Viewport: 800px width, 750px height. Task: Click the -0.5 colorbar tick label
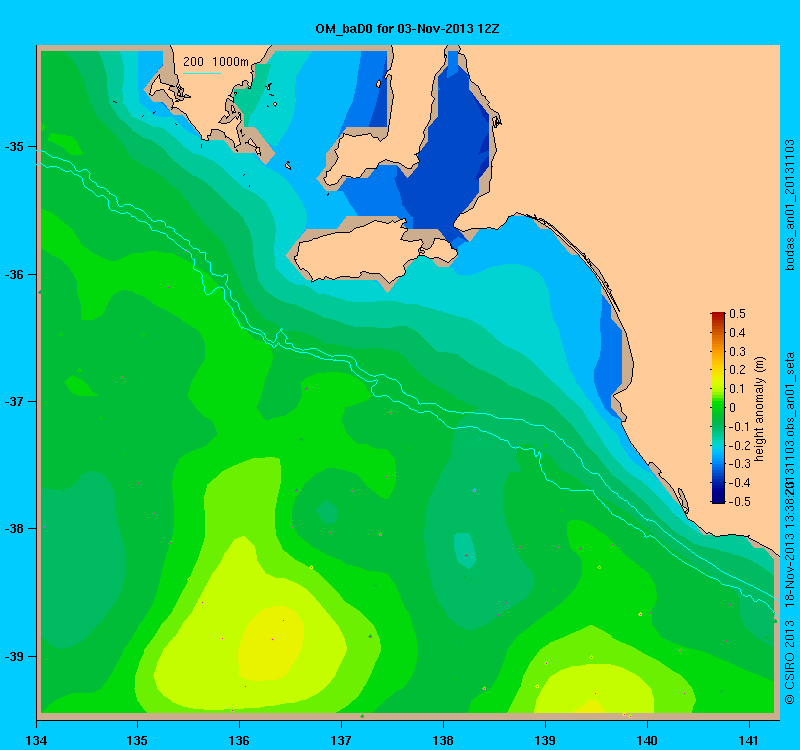(x=738, y=502)
